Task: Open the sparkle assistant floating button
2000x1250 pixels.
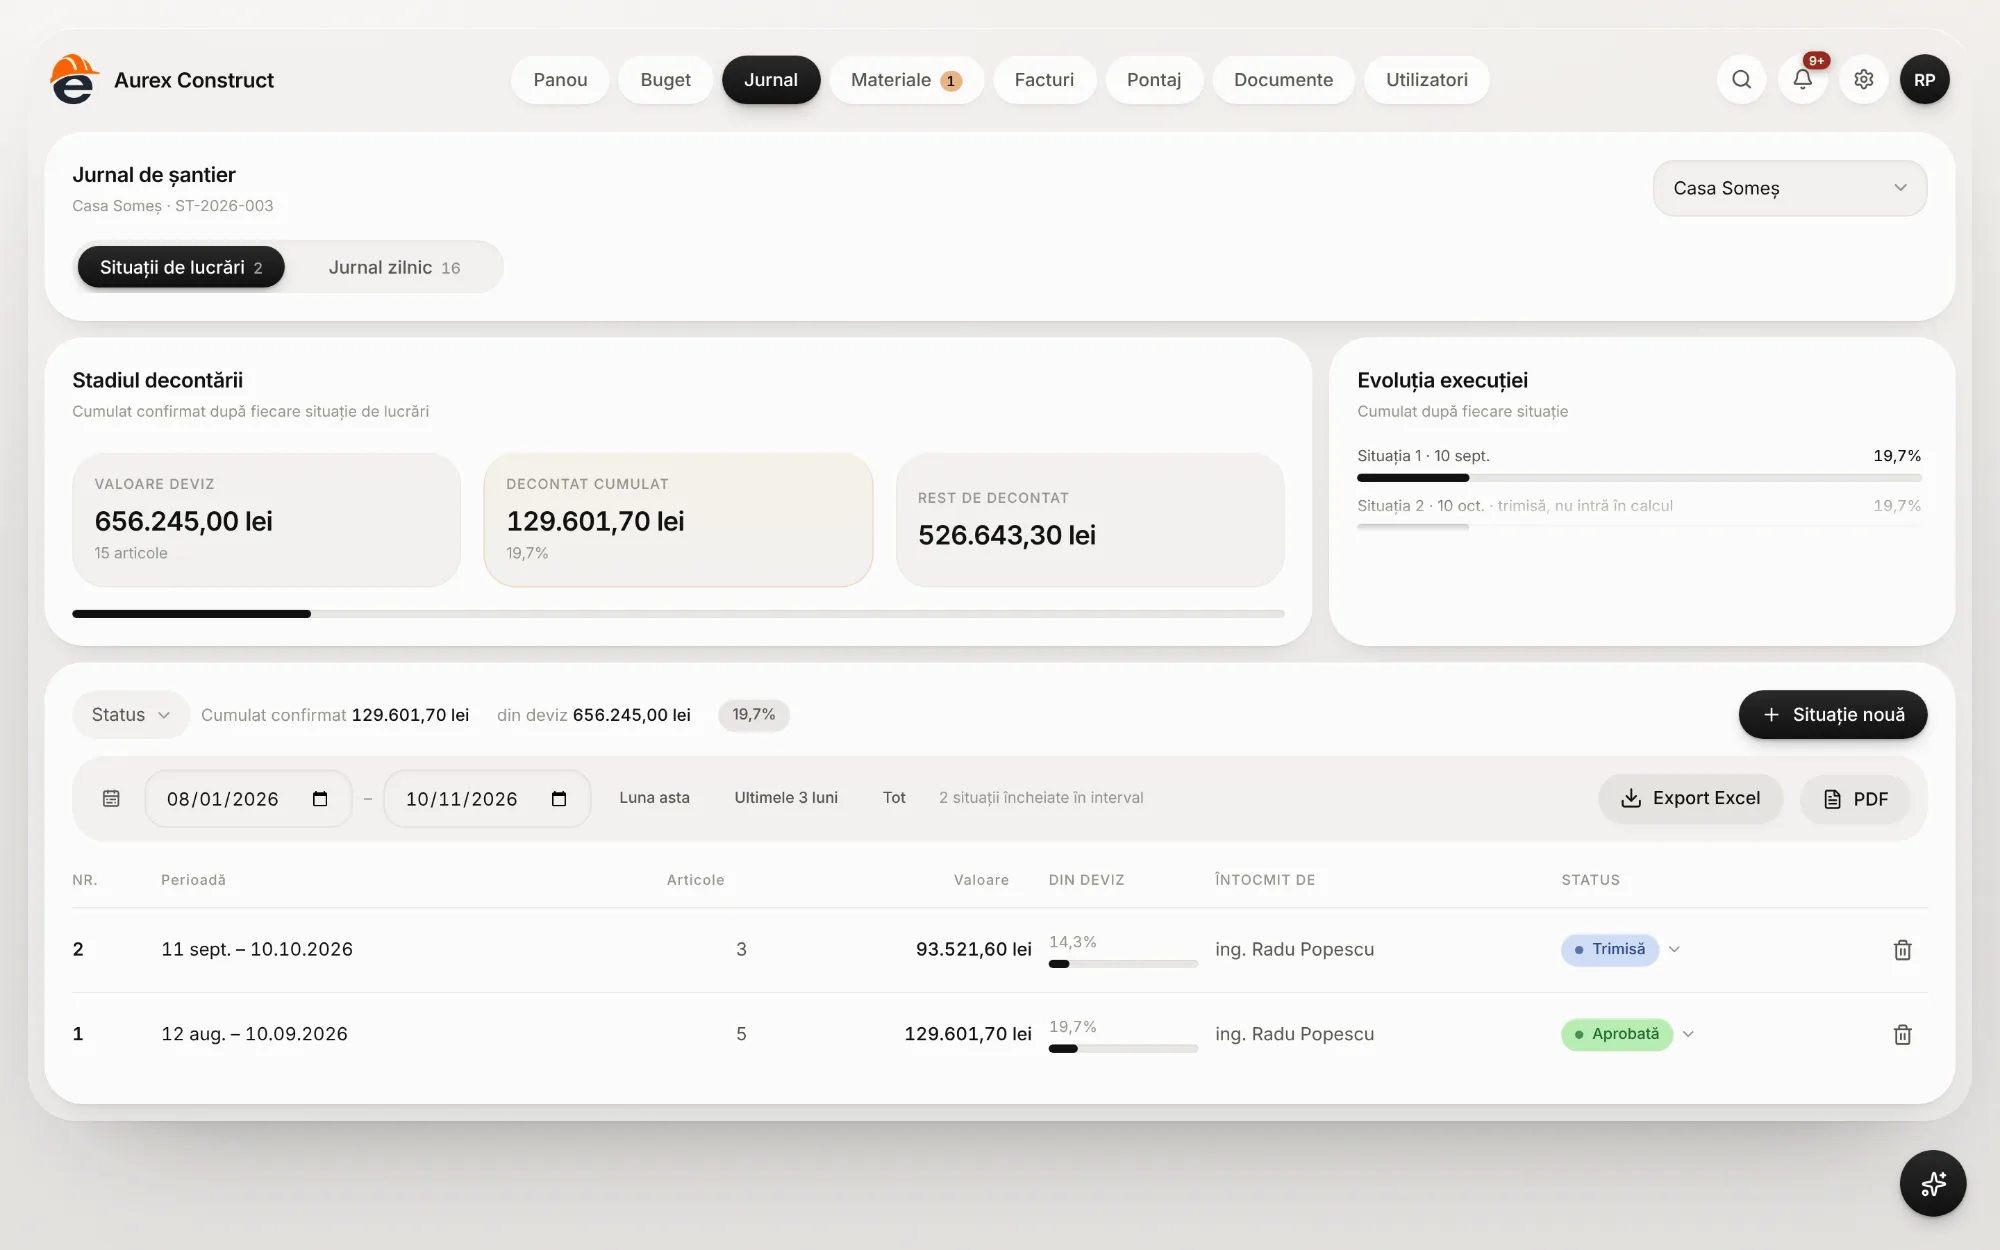Action: [1932, 1183]
